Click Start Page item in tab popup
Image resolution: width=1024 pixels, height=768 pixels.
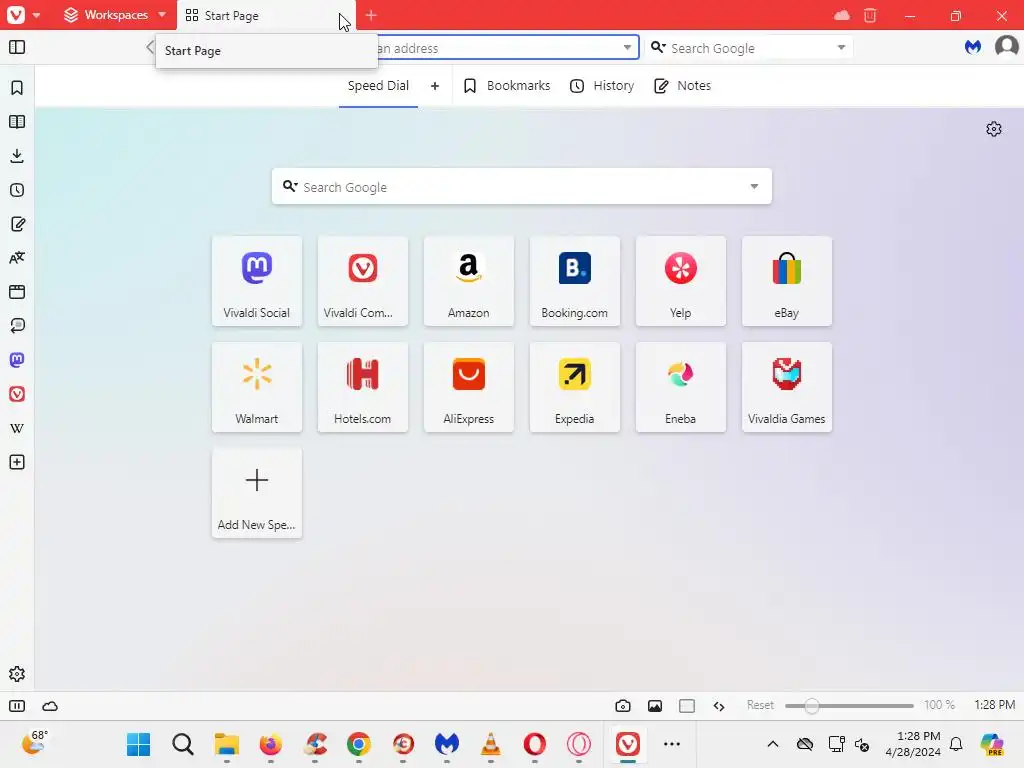(266, 51)
